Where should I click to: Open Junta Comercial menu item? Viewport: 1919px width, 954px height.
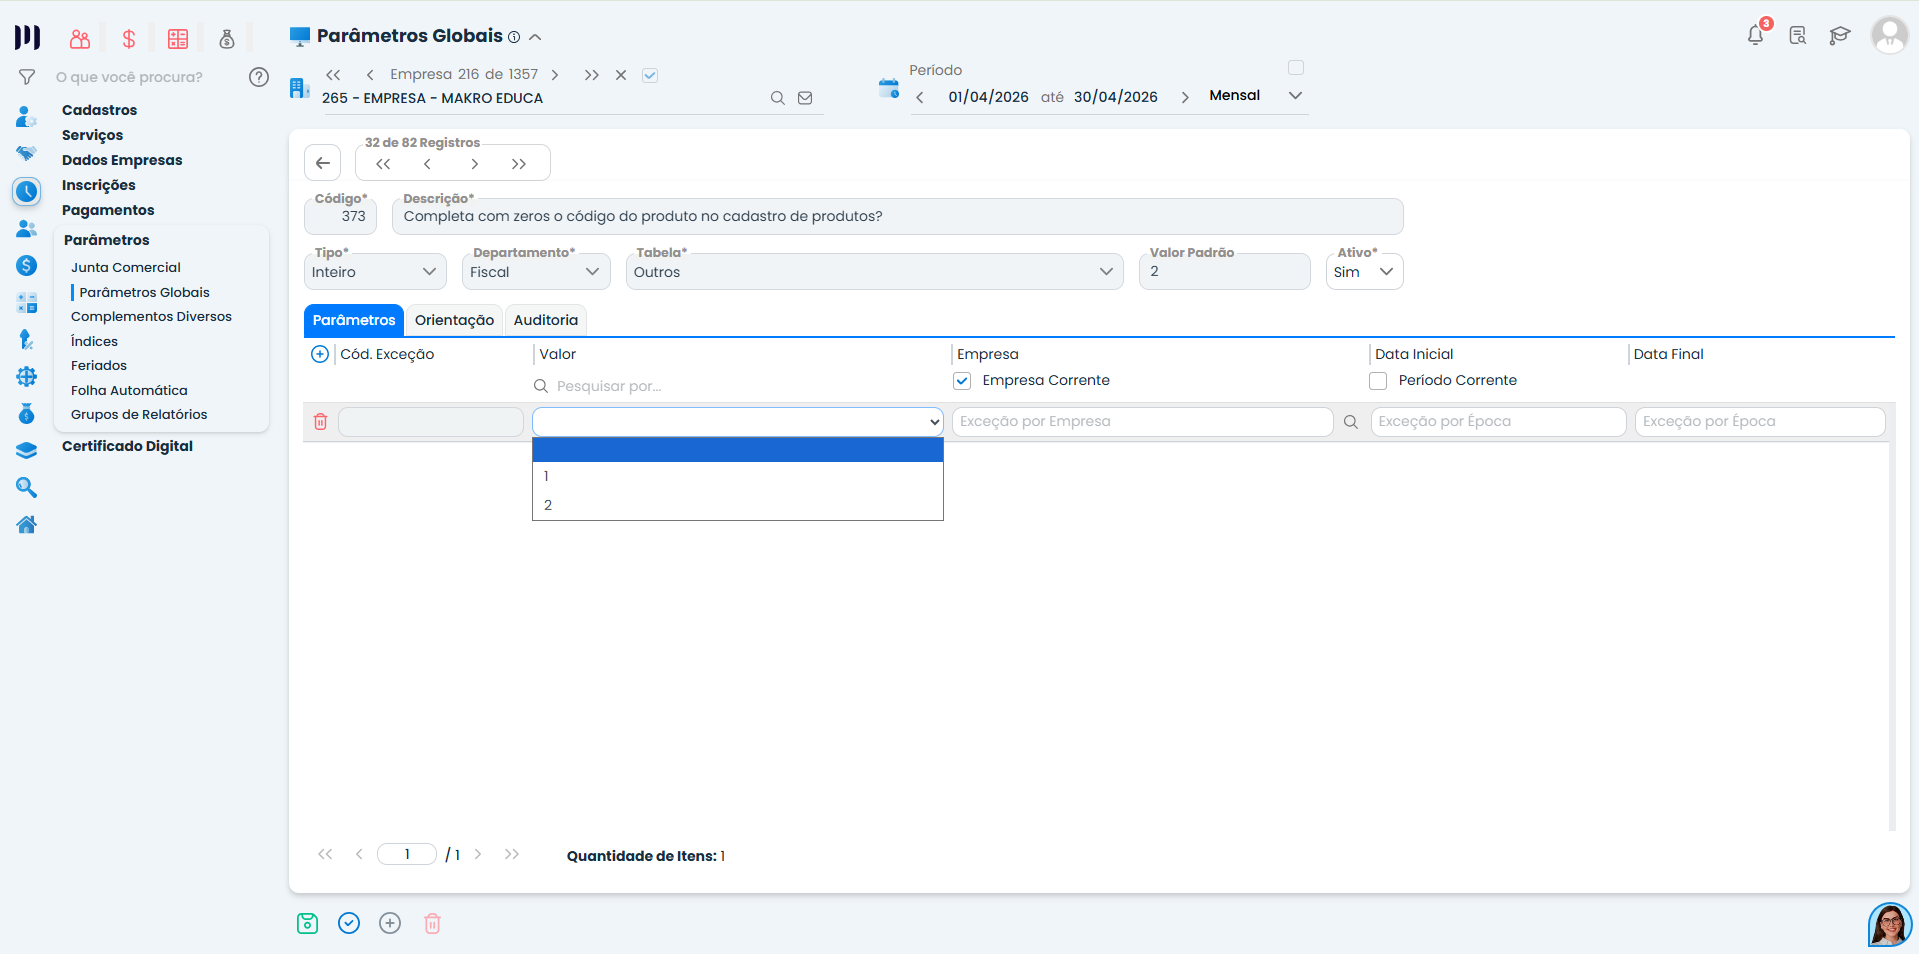click(x=126, y=267)
